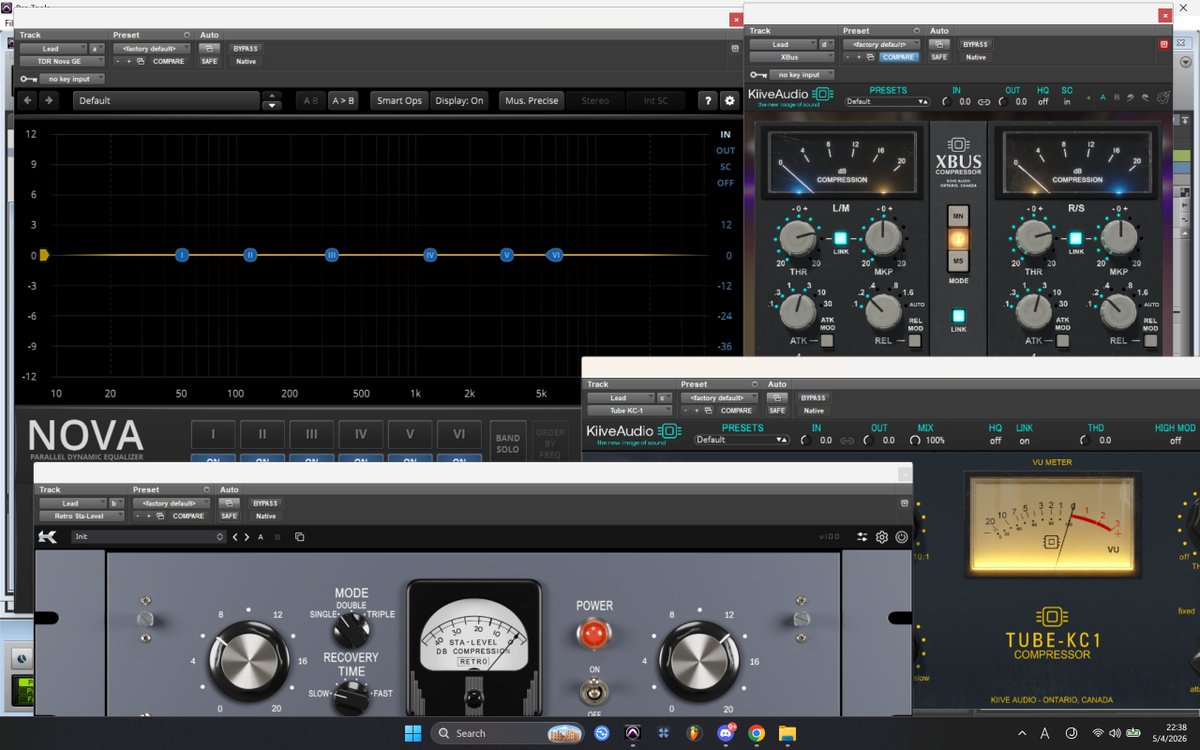Screen dimensions: 1200x750
Task: Click the Windows taskbar Search box
Action: 508,733
